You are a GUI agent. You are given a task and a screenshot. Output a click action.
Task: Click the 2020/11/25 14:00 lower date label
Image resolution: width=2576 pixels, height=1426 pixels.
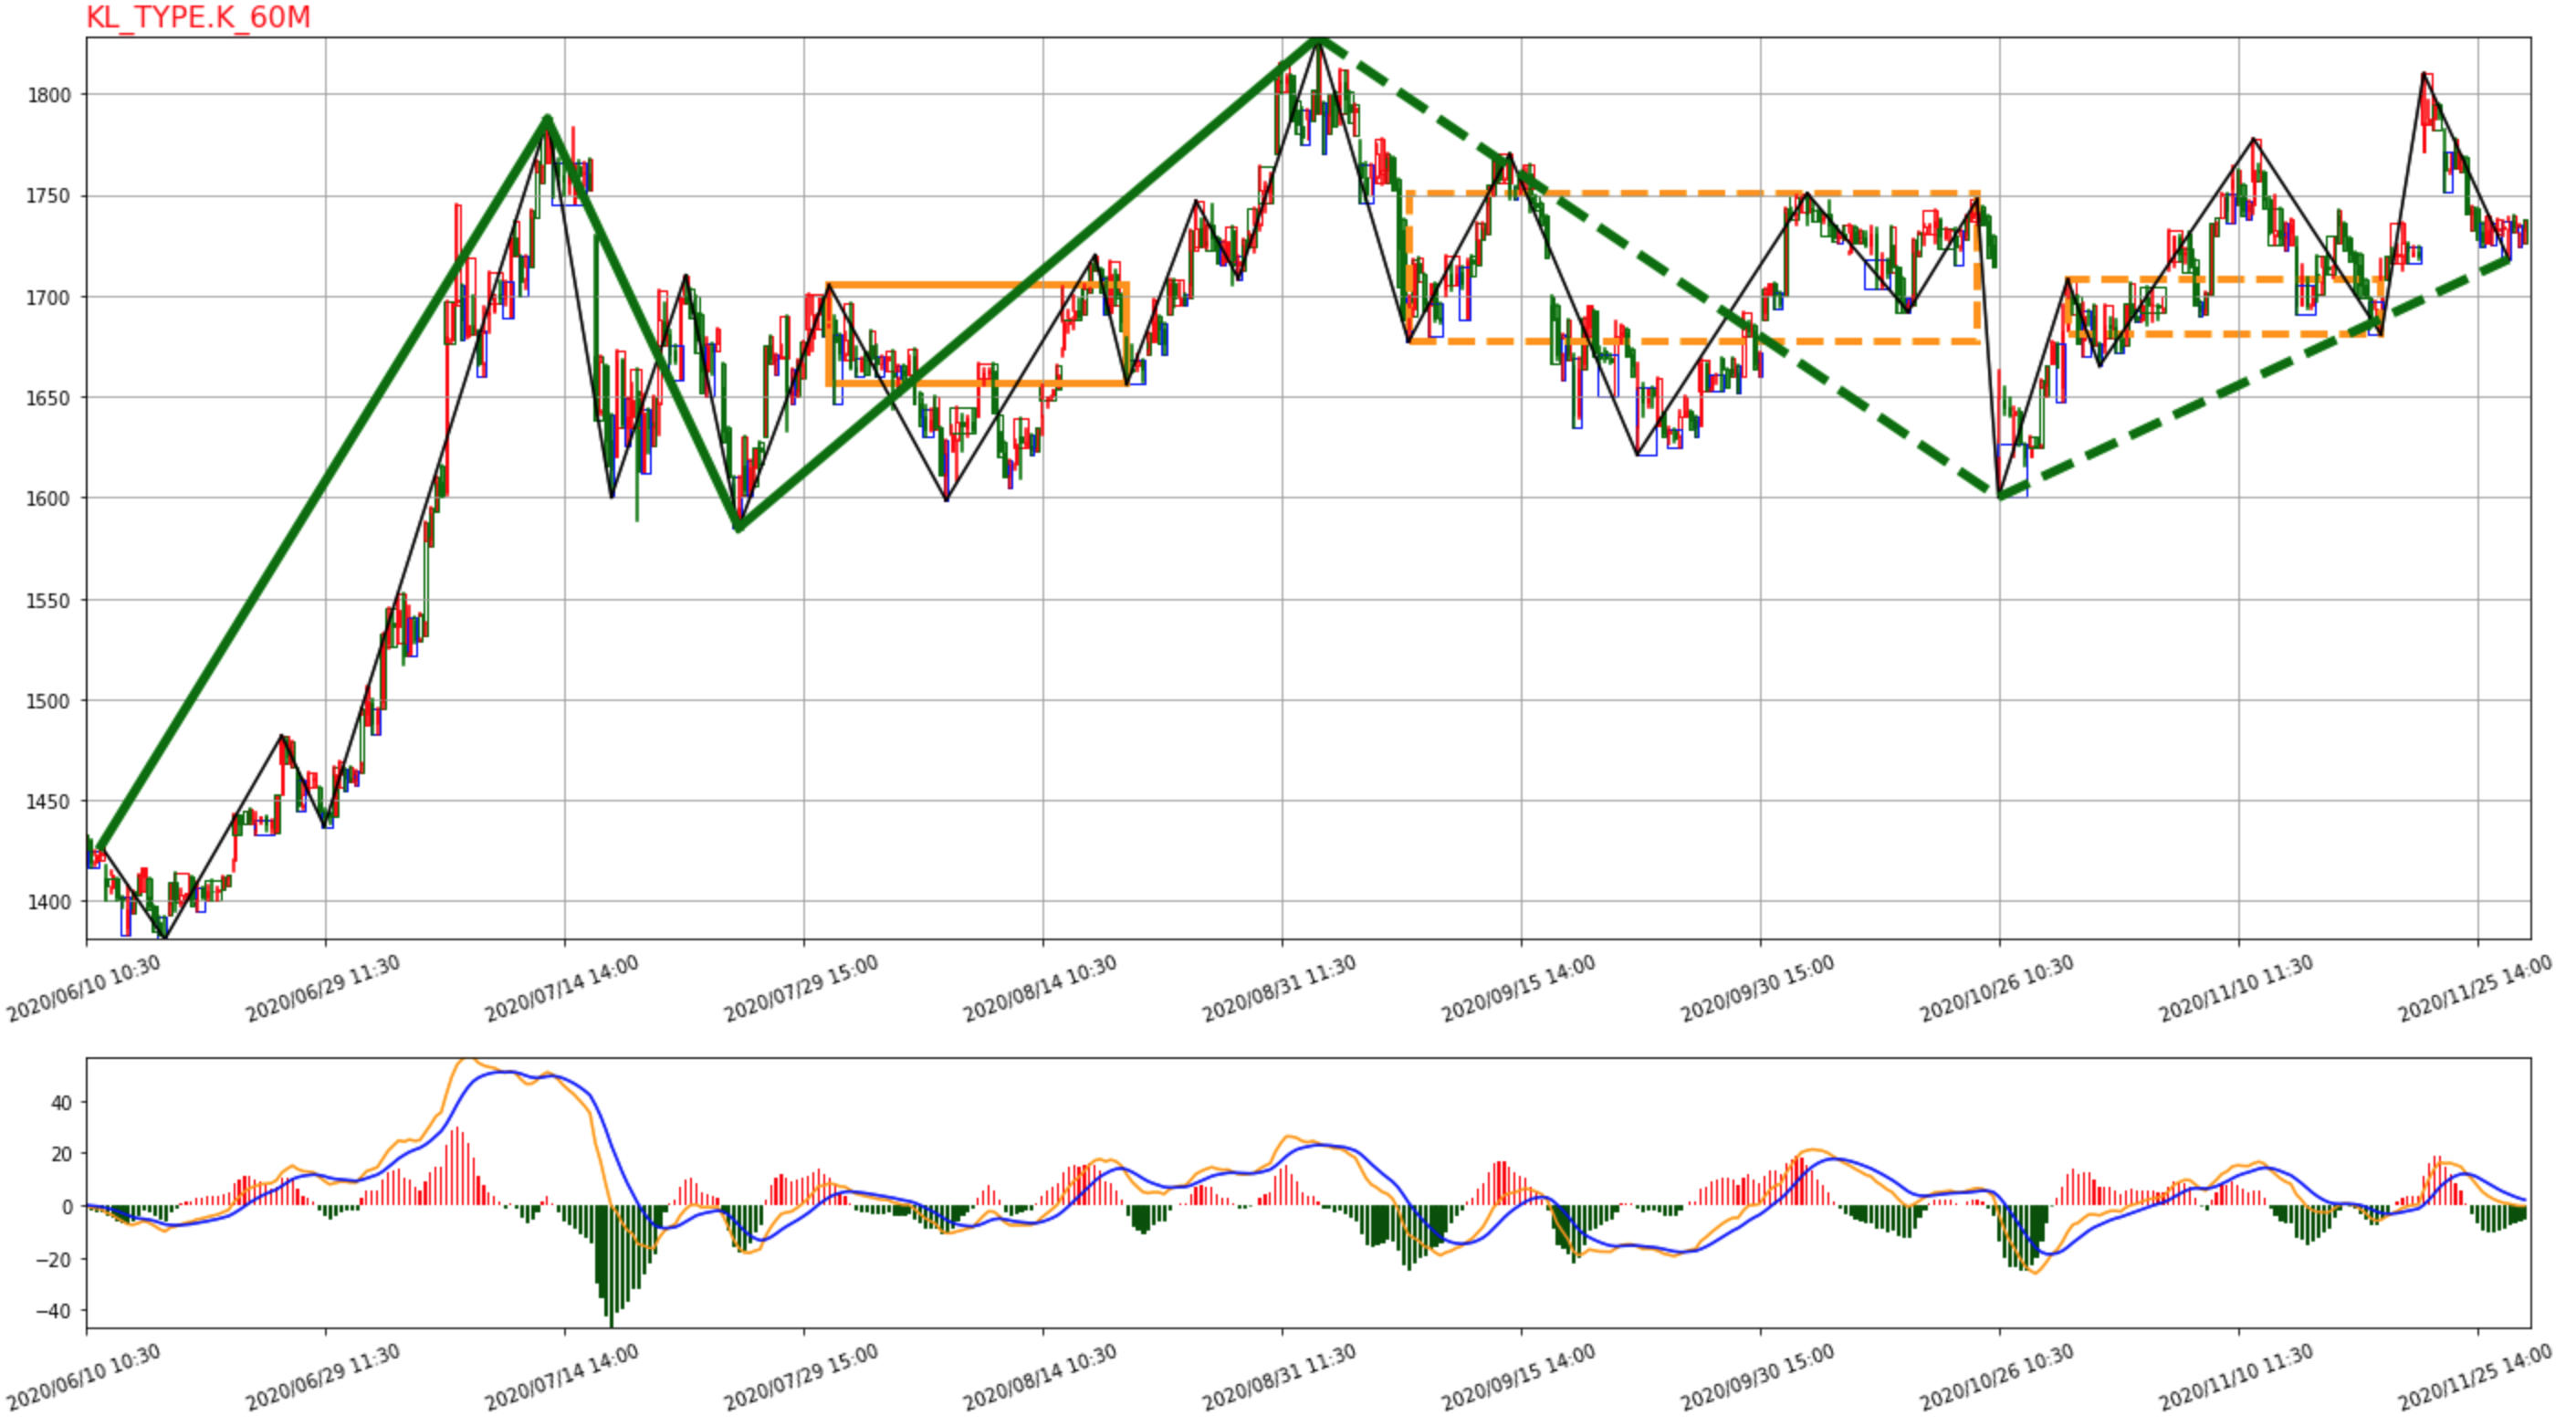[x=2475, y=1378]
